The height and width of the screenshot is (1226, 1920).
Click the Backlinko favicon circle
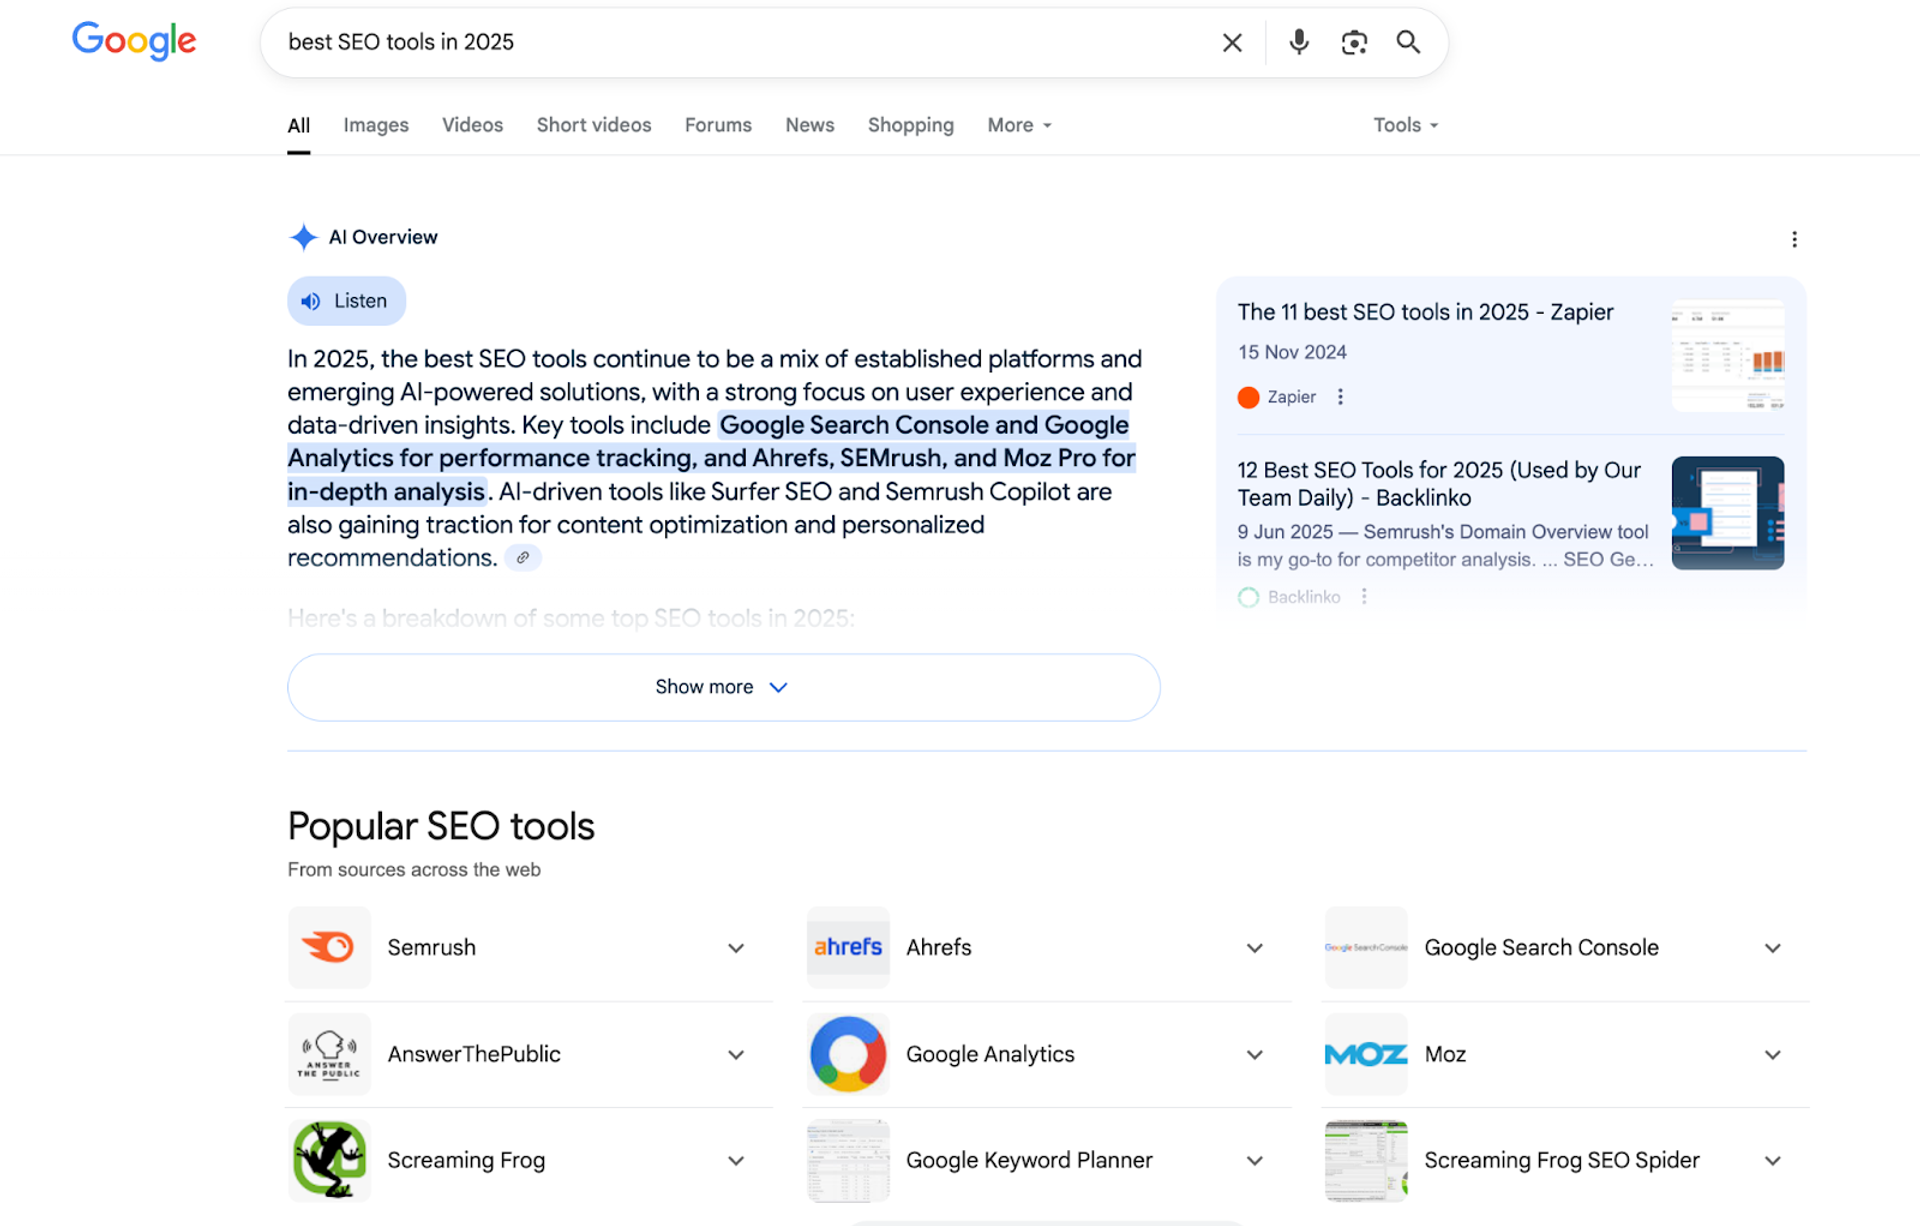(x=1248, y=597)
